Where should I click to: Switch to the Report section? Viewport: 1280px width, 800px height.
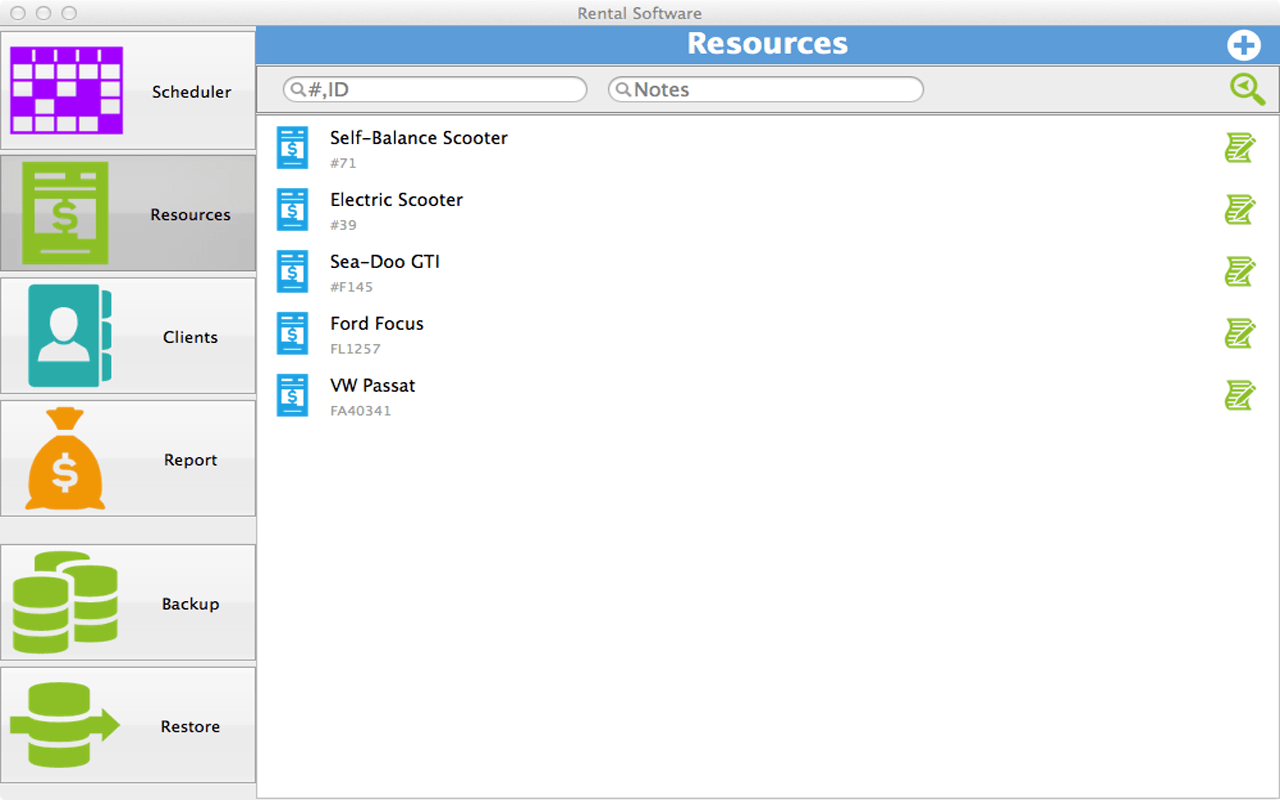[x=128, y=458]
